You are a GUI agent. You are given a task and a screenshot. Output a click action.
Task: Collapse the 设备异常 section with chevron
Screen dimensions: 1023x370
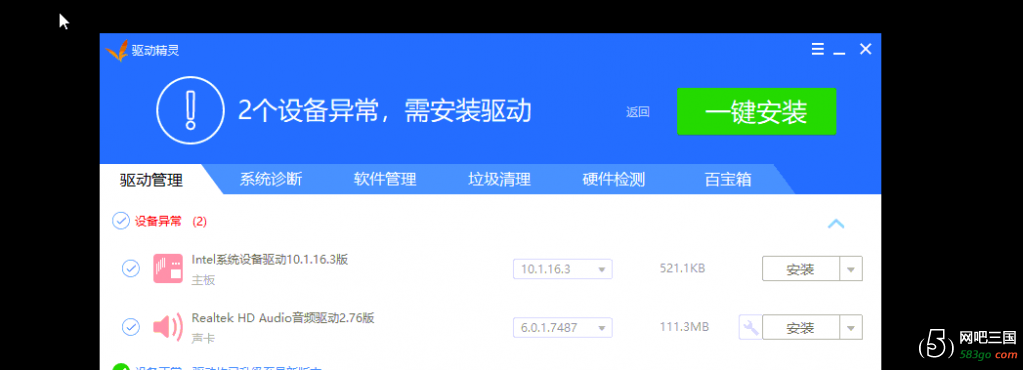pyautogui.click(x=836, y=224)
